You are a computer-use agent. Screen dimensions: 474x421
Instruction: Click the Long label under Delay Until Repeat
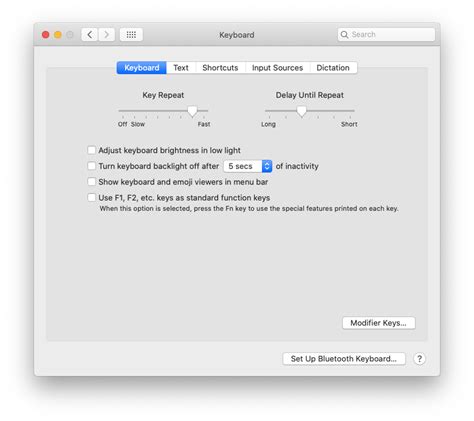(x=268, y=124)
